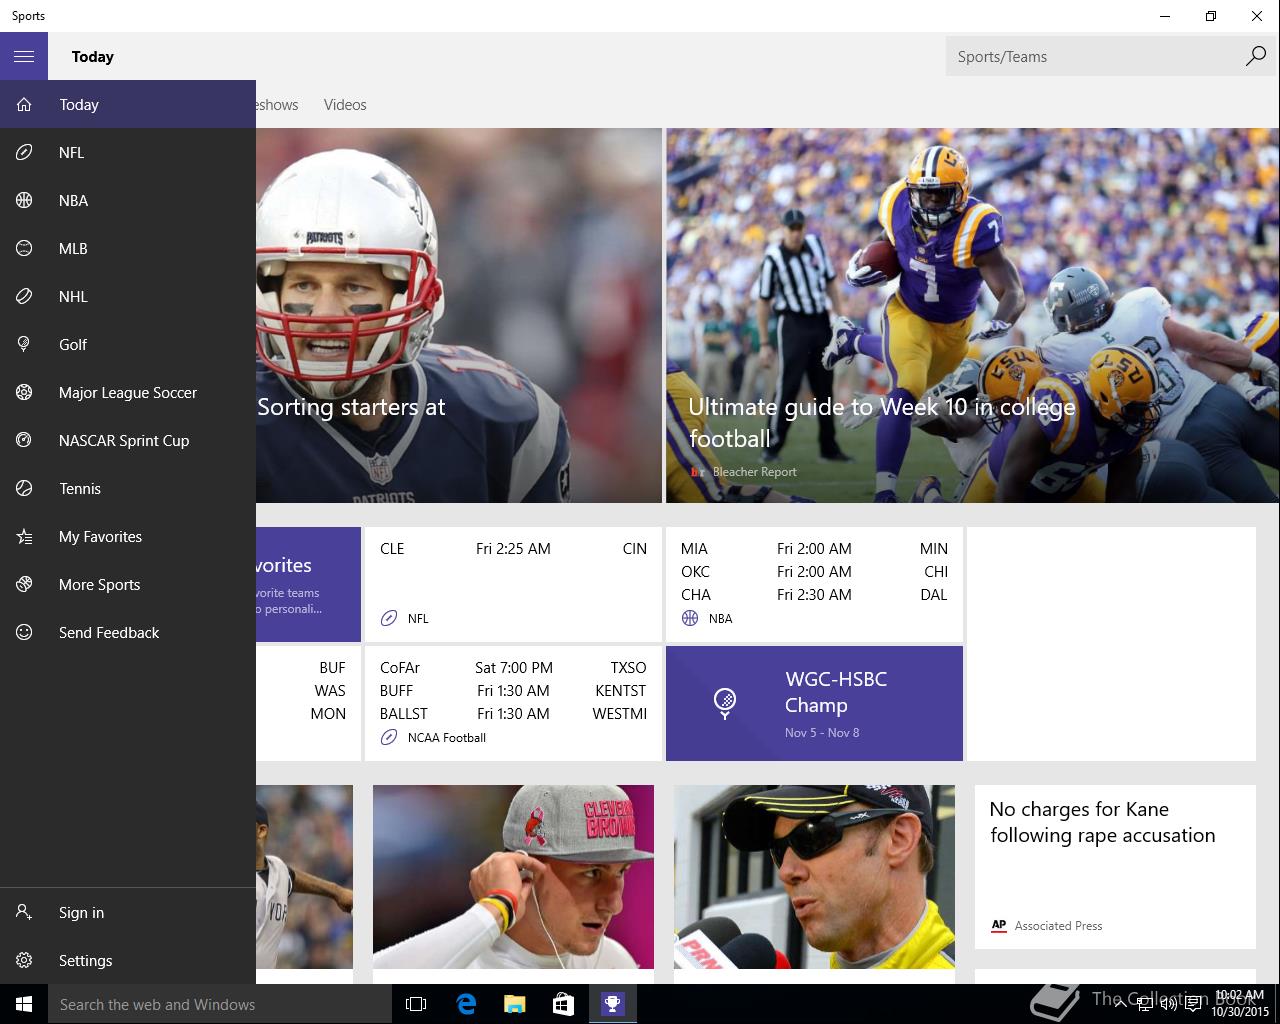
Task: Open the More Sports icon
Action: pyautogui.click(x=24, y=584)
